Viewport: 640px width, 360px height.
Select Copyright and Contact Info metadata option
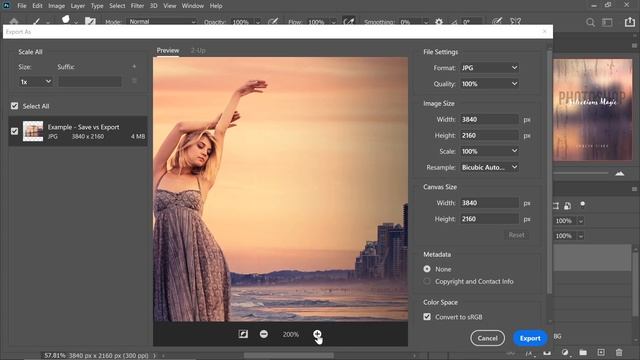427,281
